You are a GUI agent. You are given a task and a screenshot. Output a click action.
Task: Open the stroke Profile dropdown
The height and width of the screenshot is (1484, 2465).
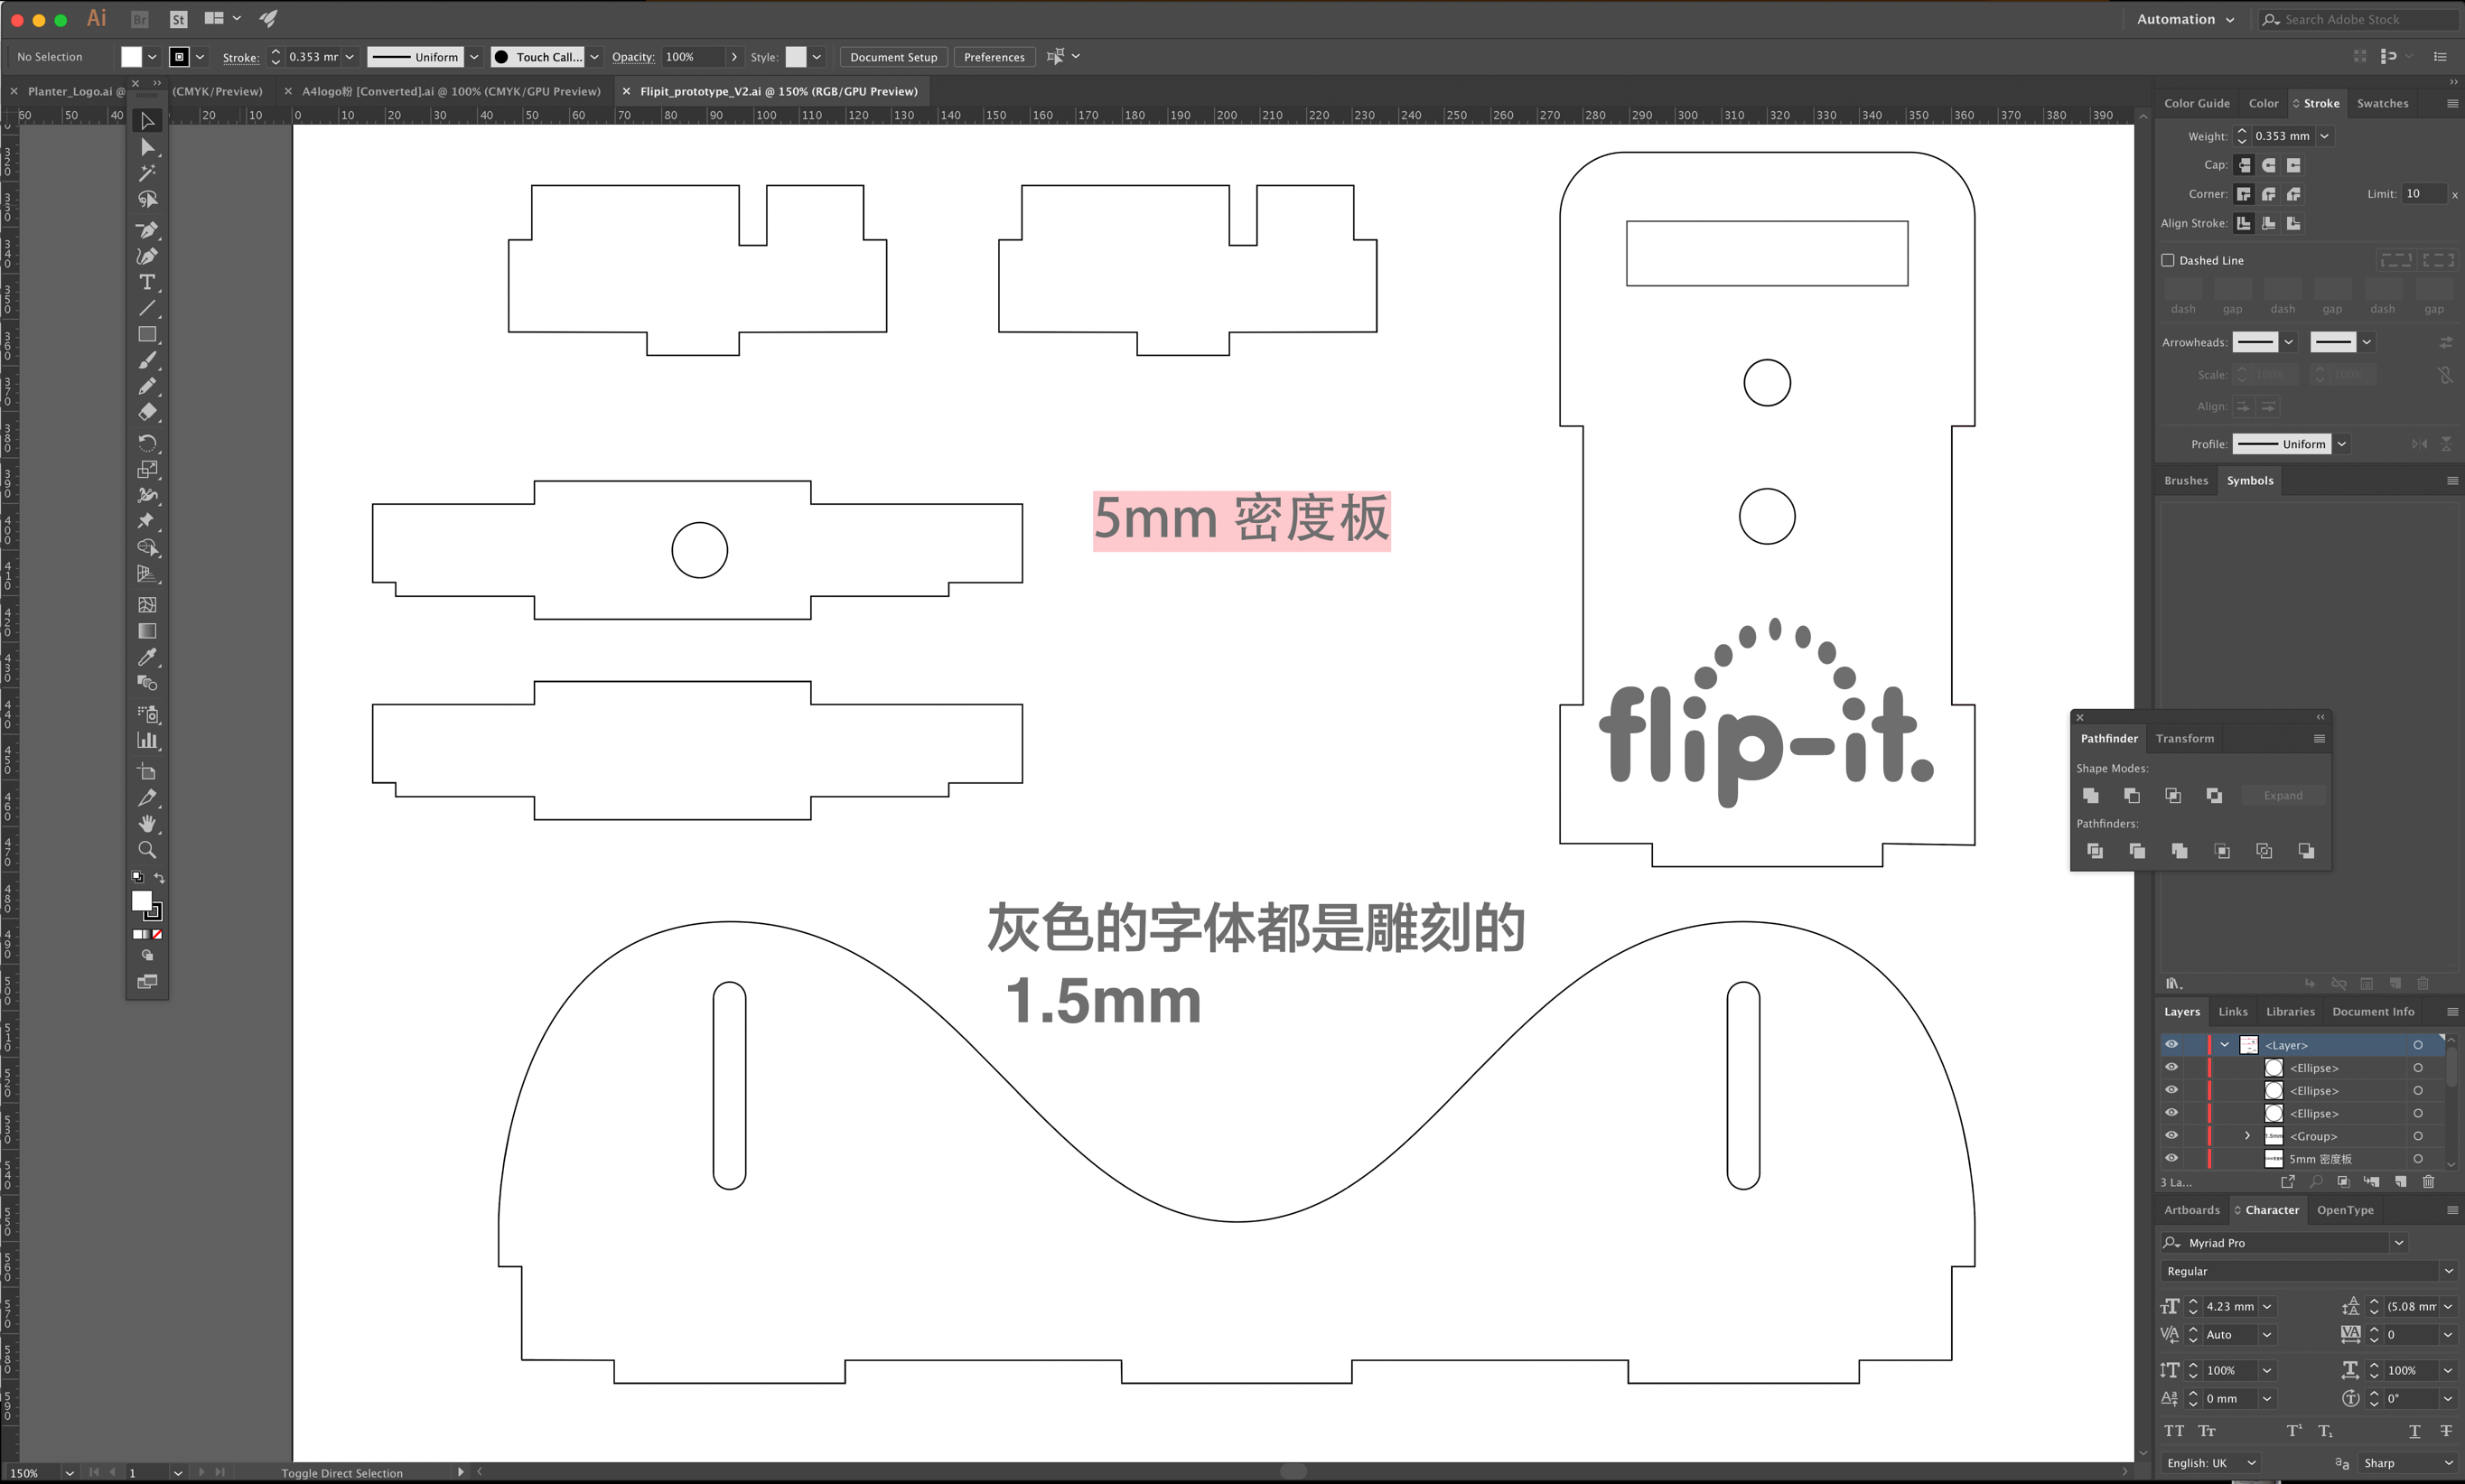click(2343, 443)
